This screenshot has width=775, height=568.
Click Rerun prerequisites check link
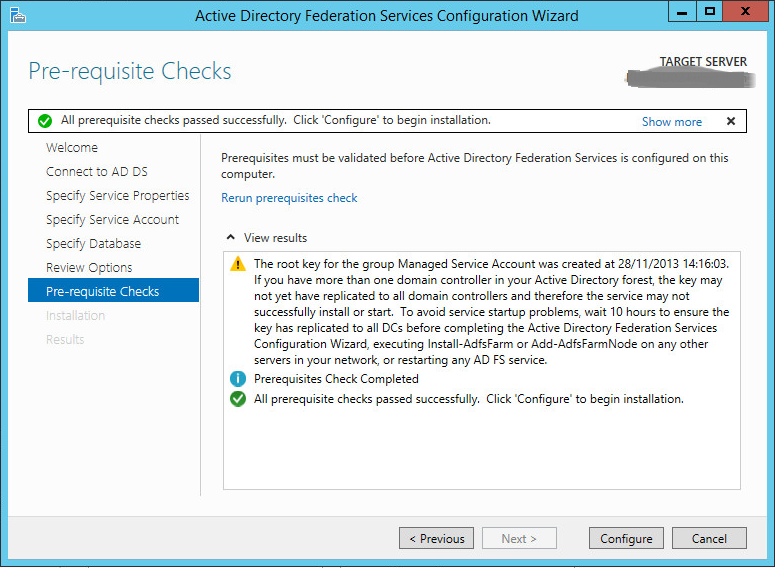tap(289, 198)
